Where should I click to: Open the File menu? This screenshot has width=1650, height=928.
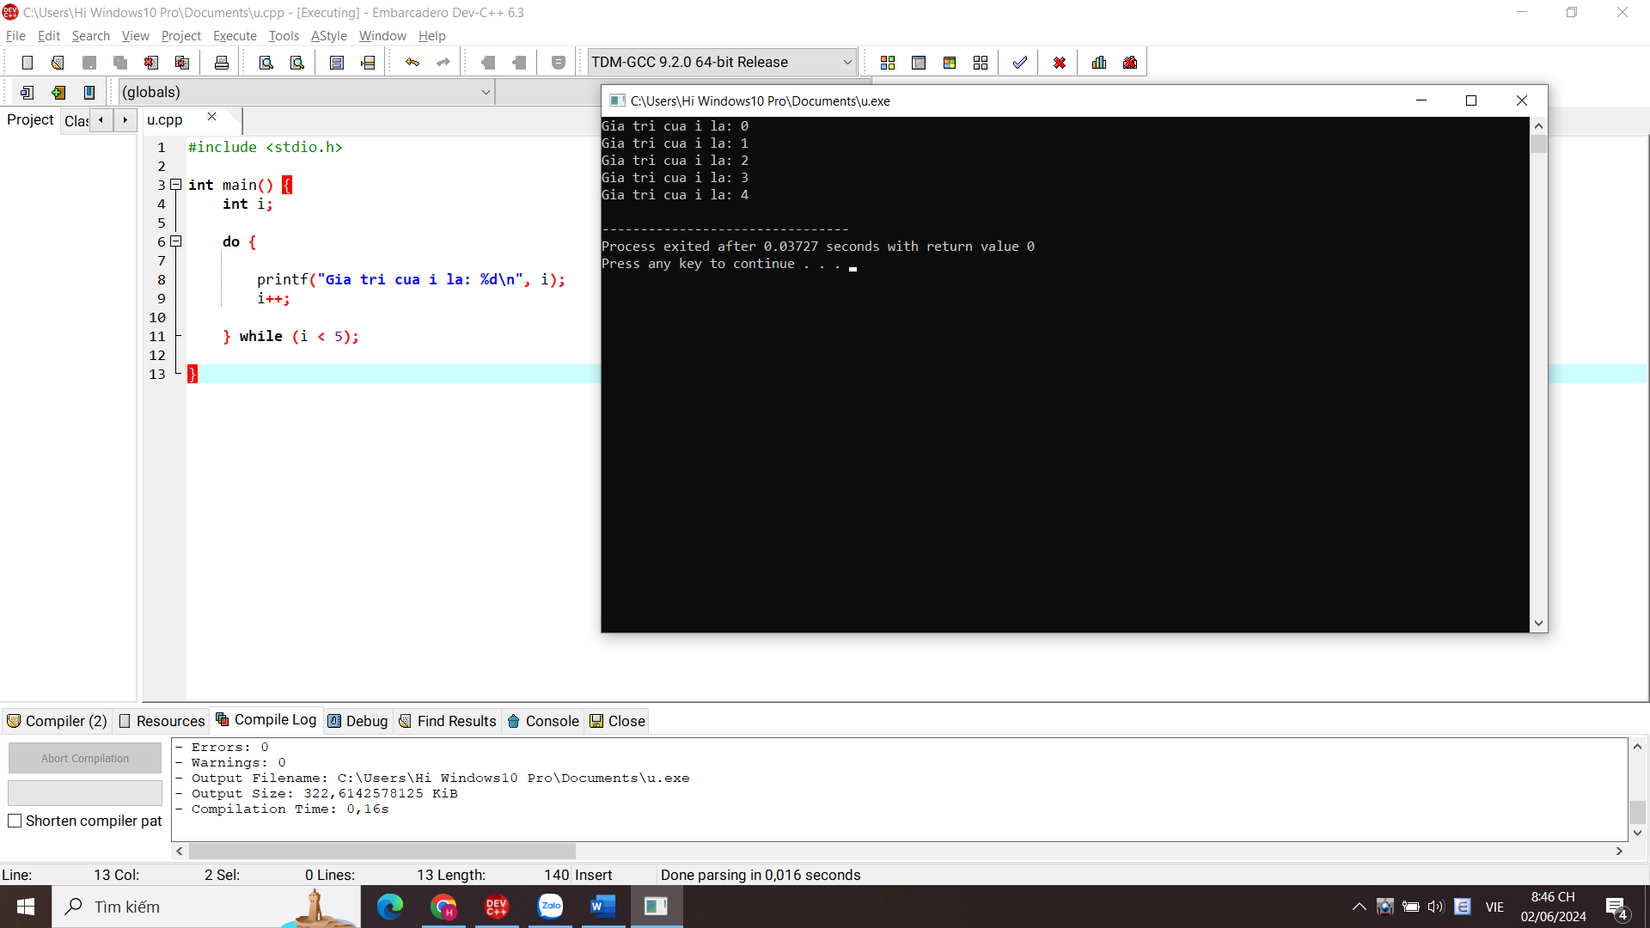[x=16, y=36]
